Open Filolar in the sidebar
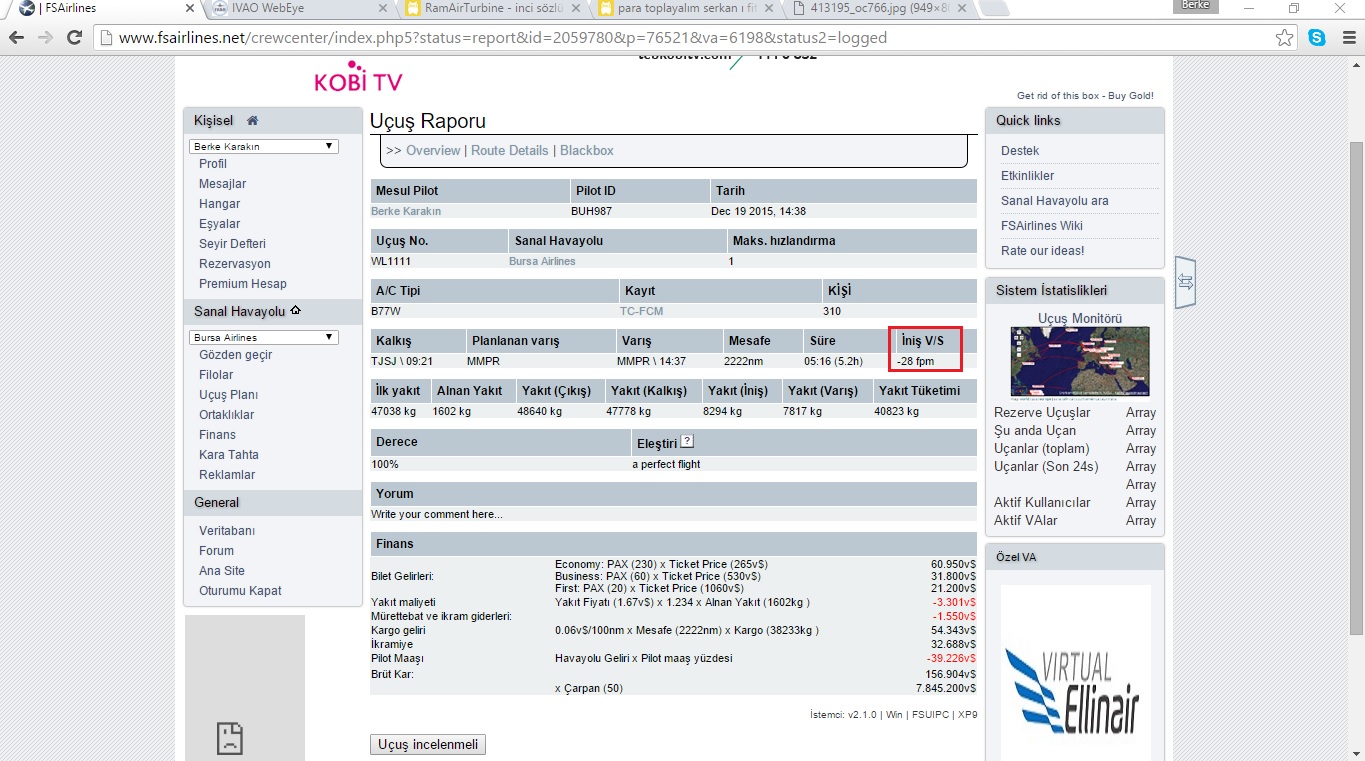1365x761 pixels. [216, 375]
